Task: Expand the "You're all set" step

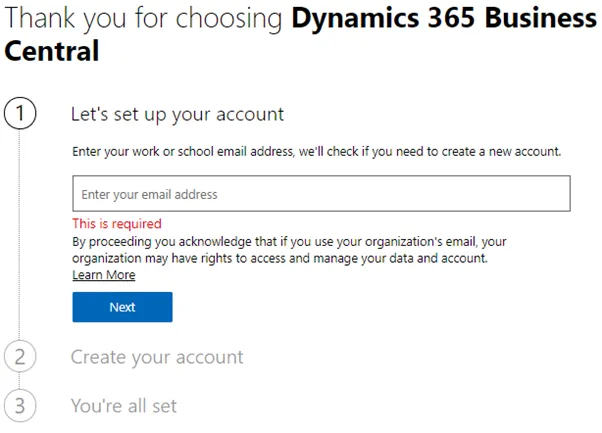Action: click(x=123, y=406)
